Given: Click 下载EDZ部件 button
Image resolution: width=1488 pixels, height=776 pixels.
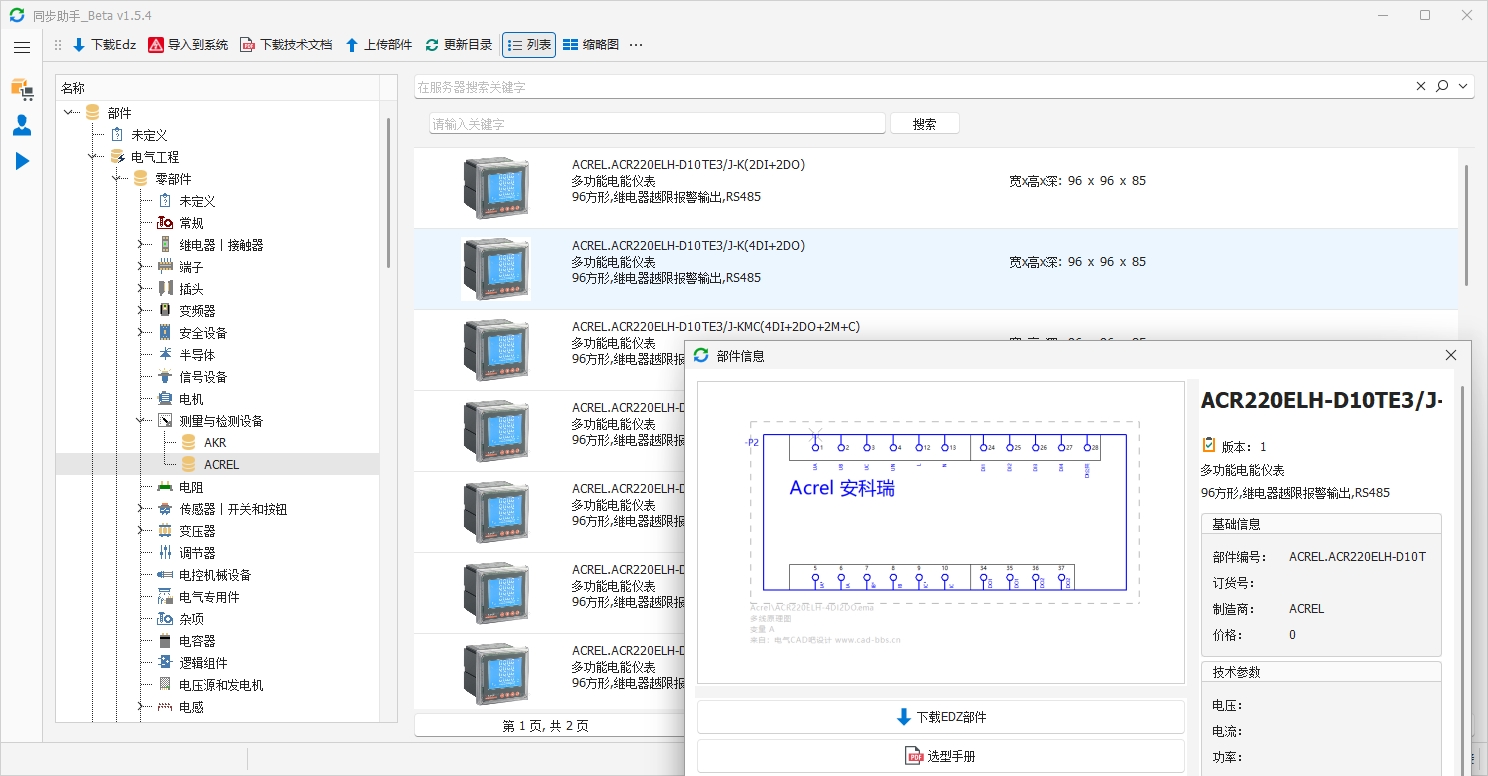Looking at the screenshot, I should click(x=941, y=717).
